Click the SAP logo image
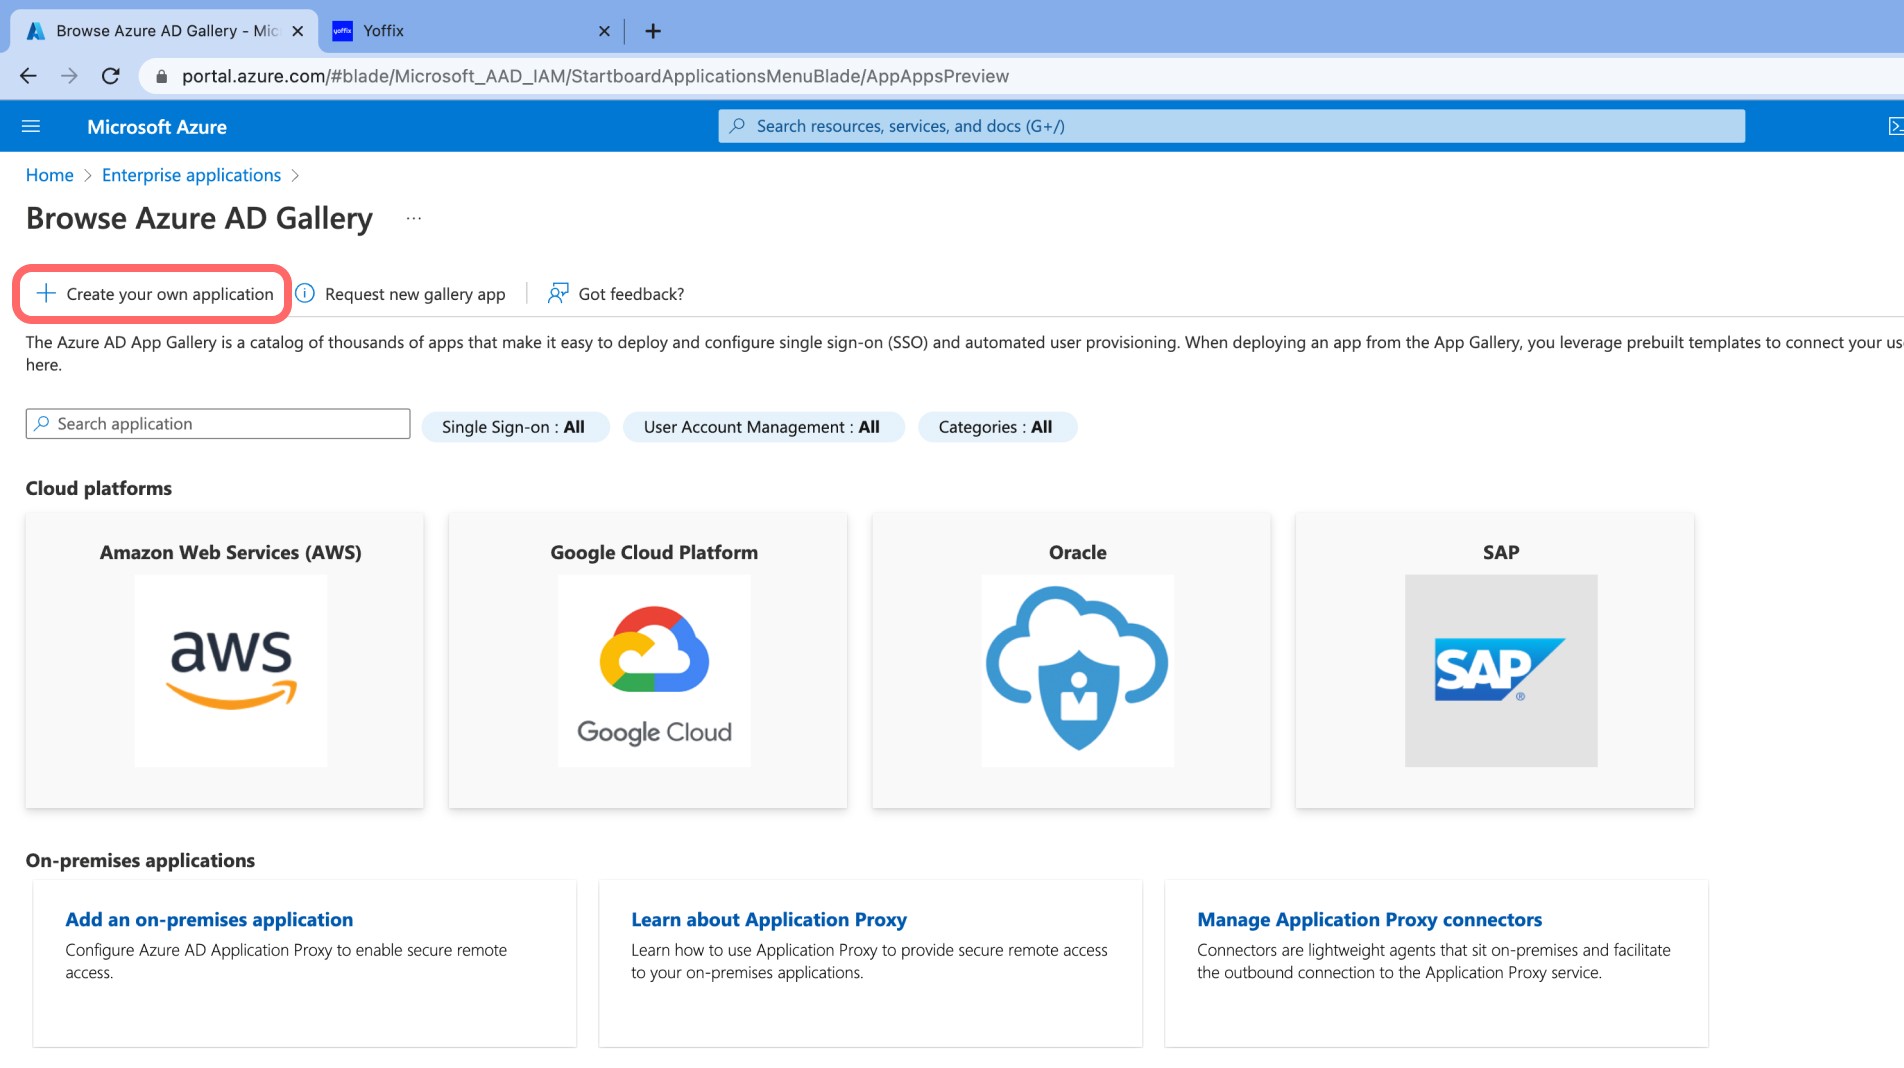The height and width of the screenshot is (1068, 1904). pos(1501,670)
